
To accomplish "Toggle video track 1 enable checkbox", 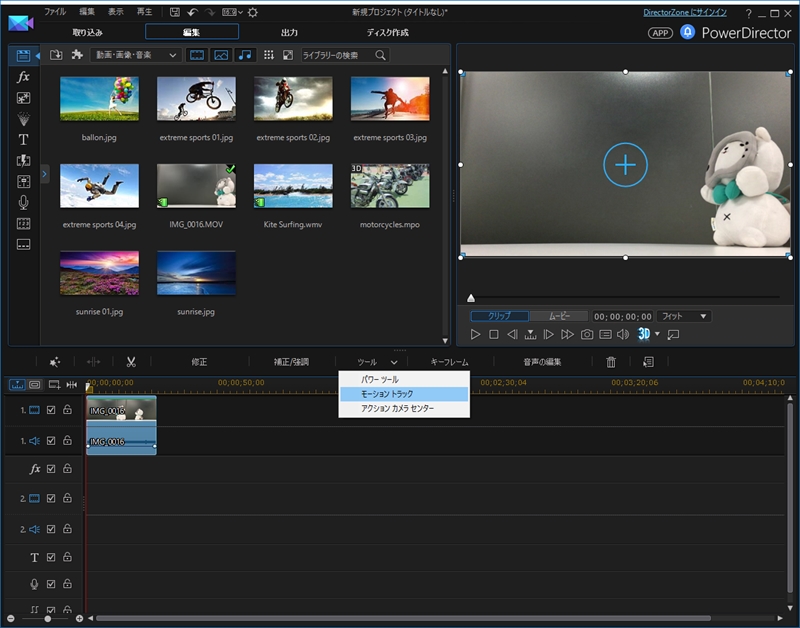I will (51, 410).
